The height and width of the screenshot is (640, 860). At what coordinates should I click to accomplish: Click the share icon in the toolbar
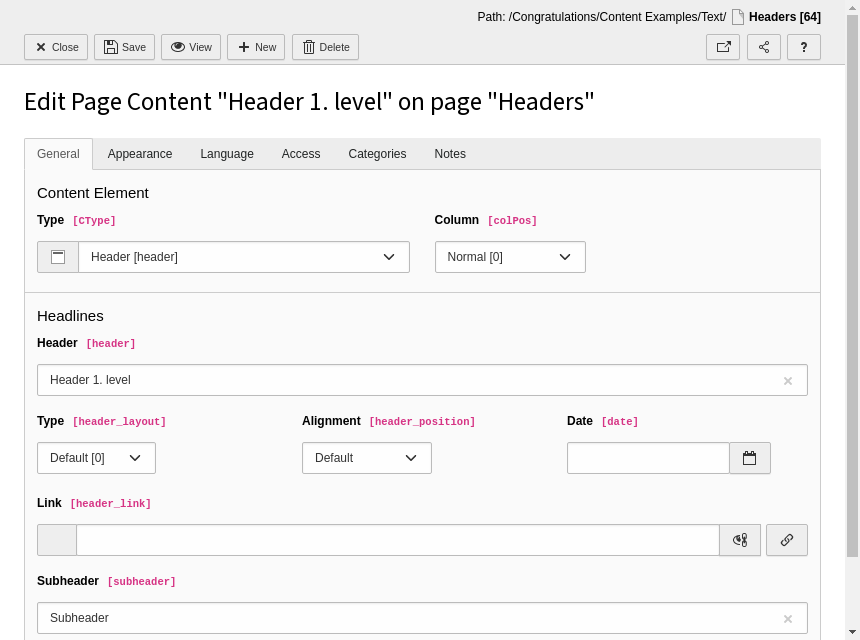coord(764,47)
